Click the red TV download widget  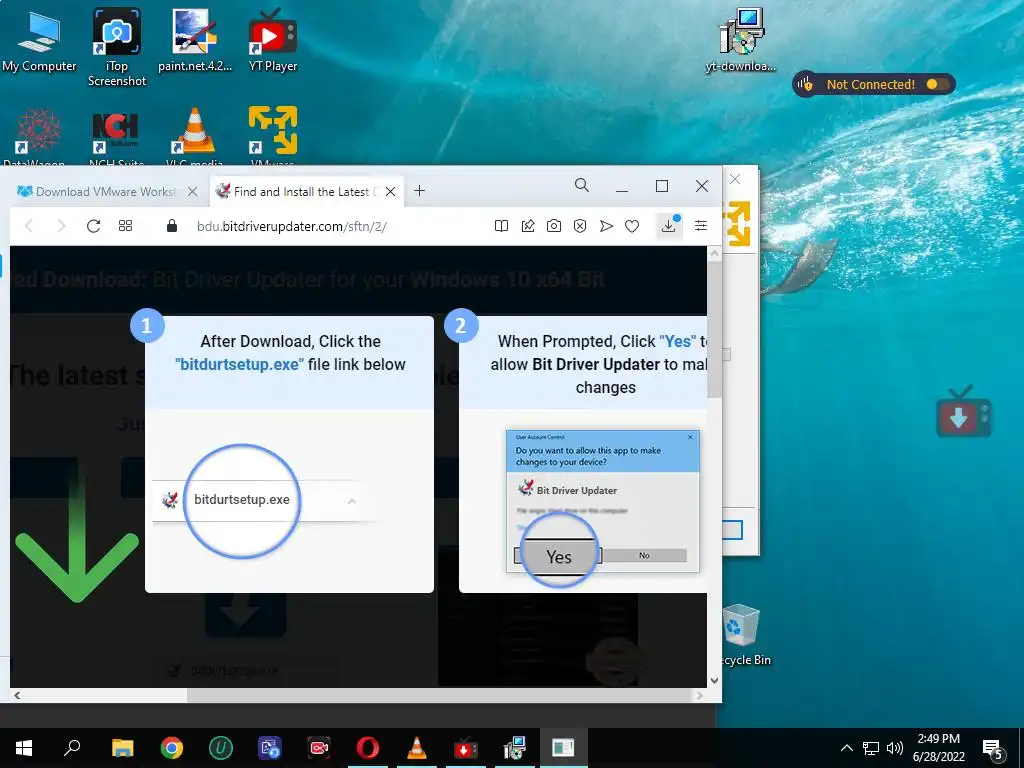[x=964, y=413]
